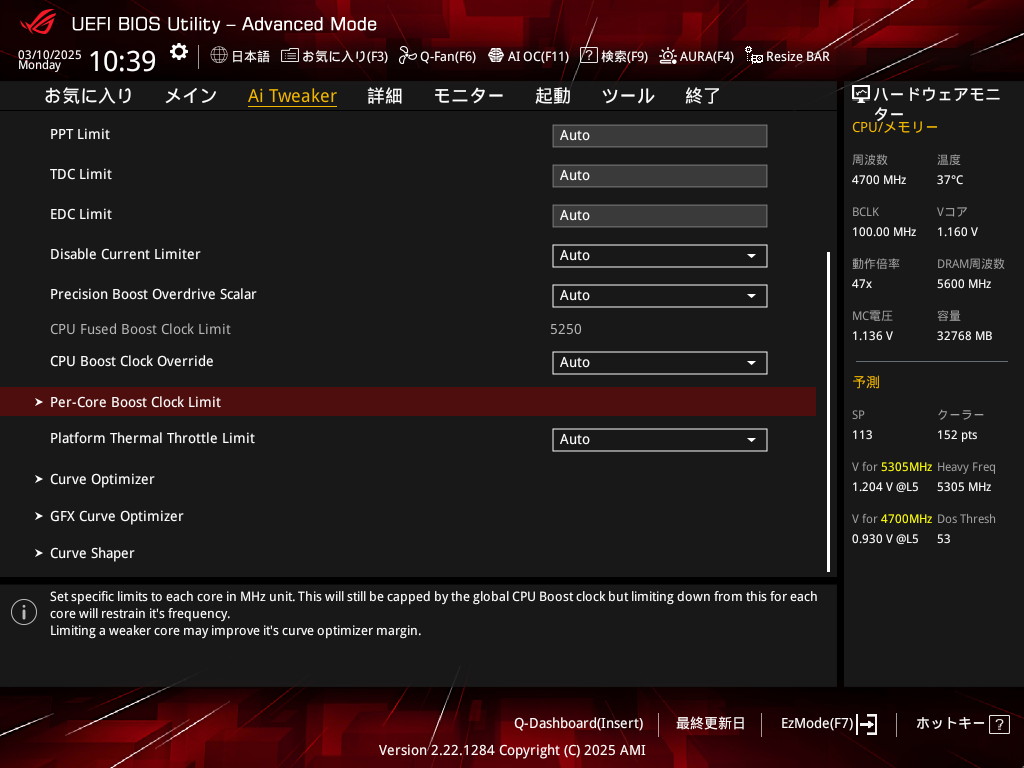This screenshot has height=768, width=1024.
Task: Click the 100.00 MHz BCLK value
Action: 884,232
